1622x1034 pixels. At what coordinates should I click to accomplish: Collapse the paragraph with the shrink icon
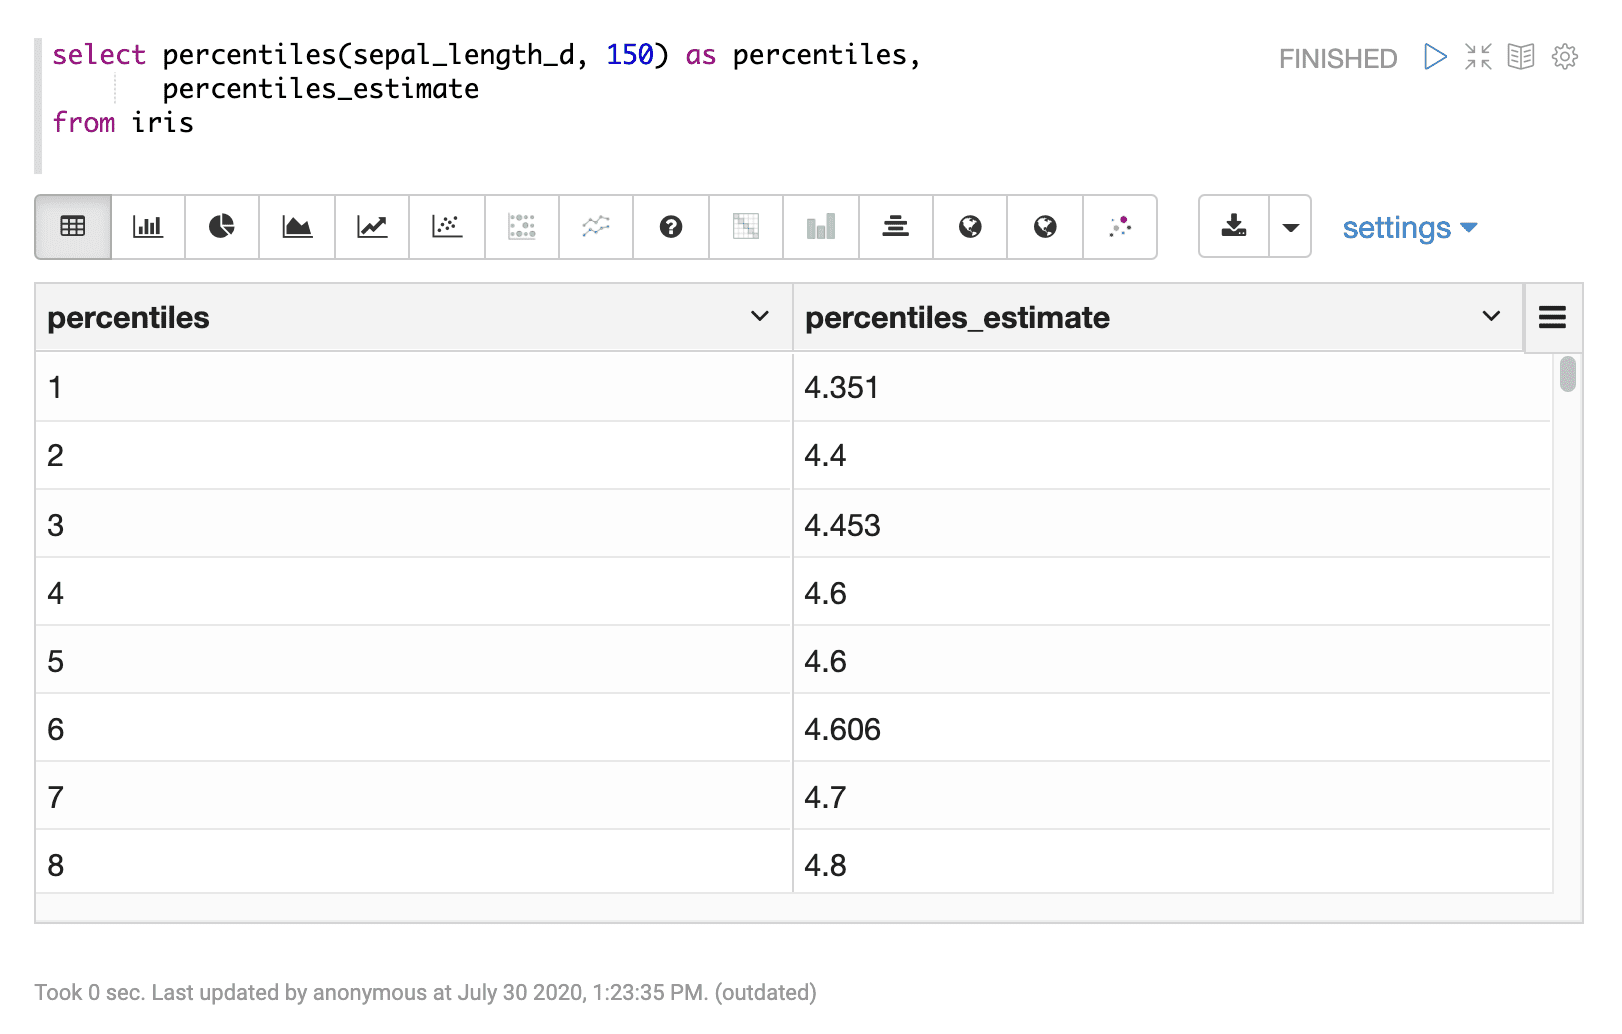tap(1478, 58)
